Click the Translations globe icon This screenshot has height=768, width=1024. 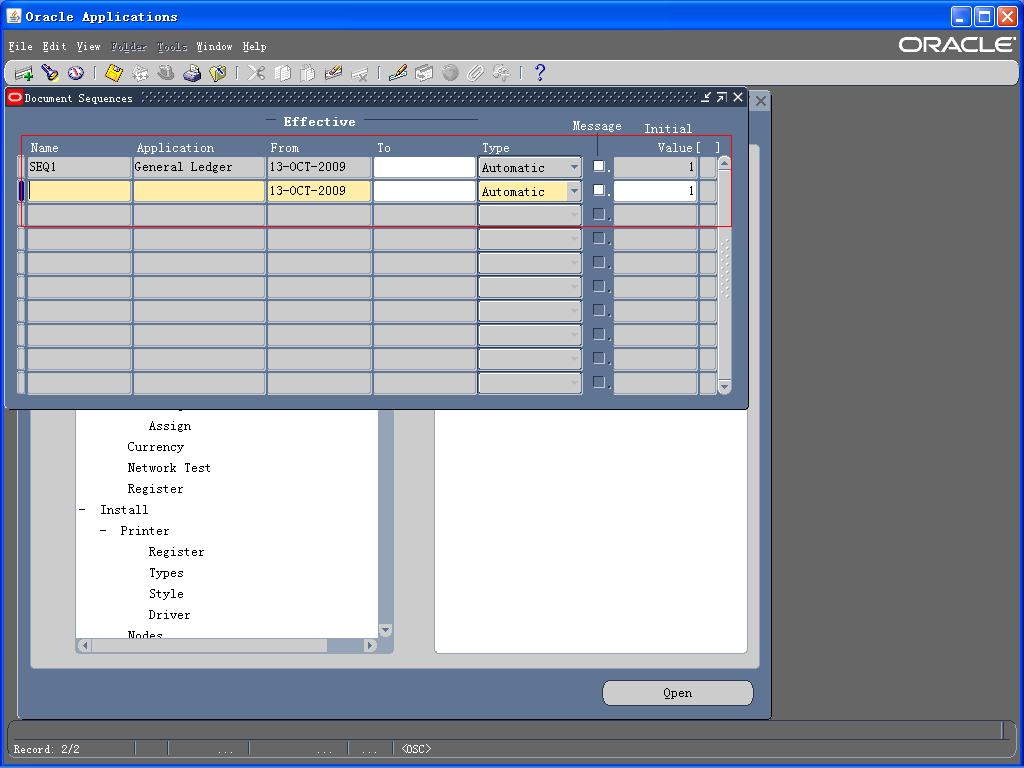[450, 73]
